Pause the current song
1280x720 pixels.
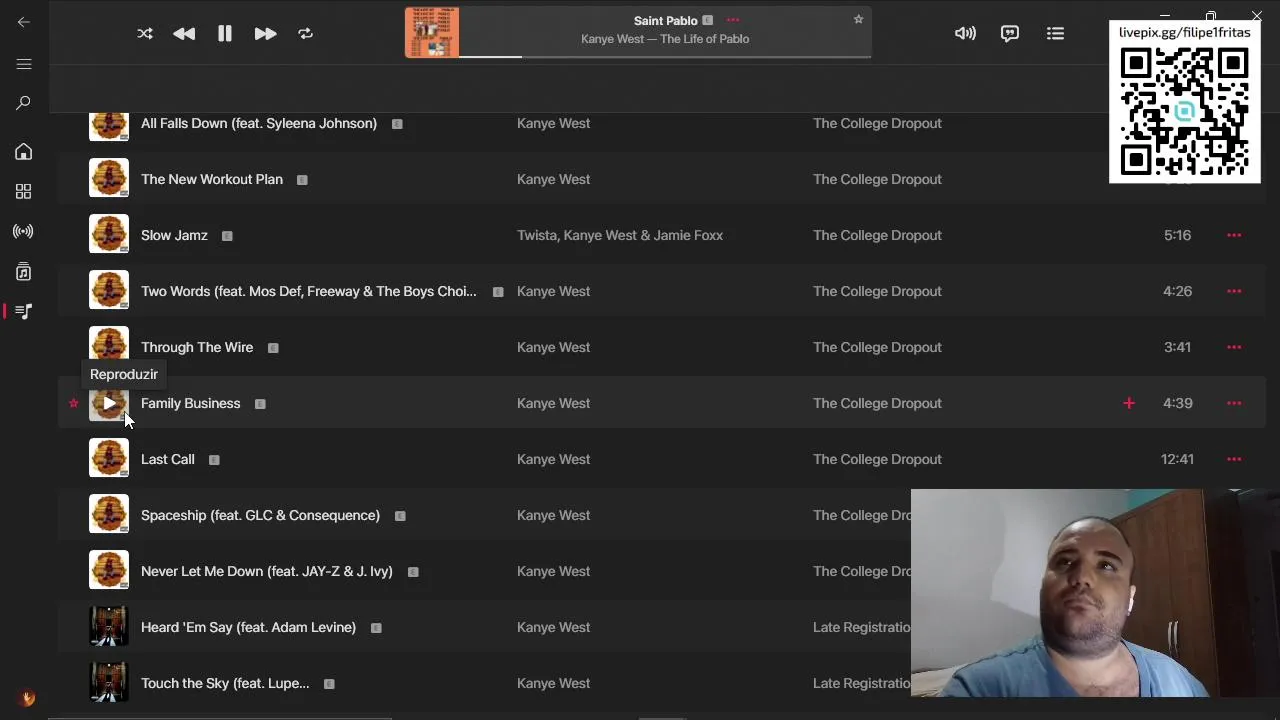[x=225, y=33]
